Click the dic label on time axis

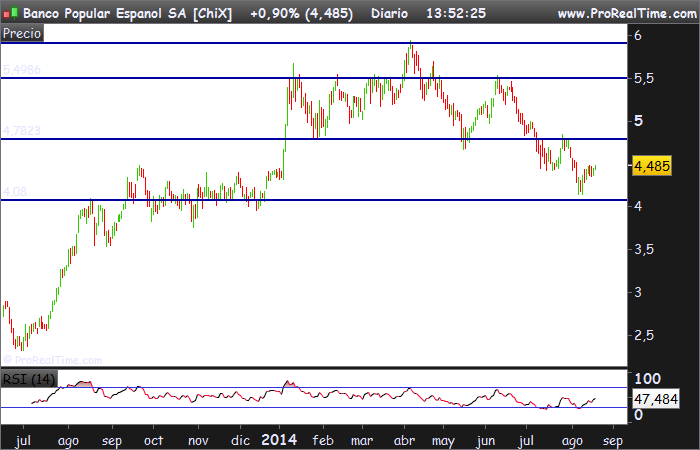pos(240,440)
